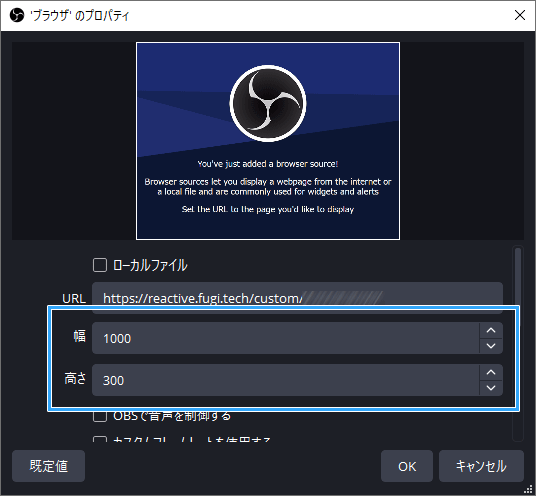
Task: Click the properties panel vertical scrollbar
Action: pos(518,344)
